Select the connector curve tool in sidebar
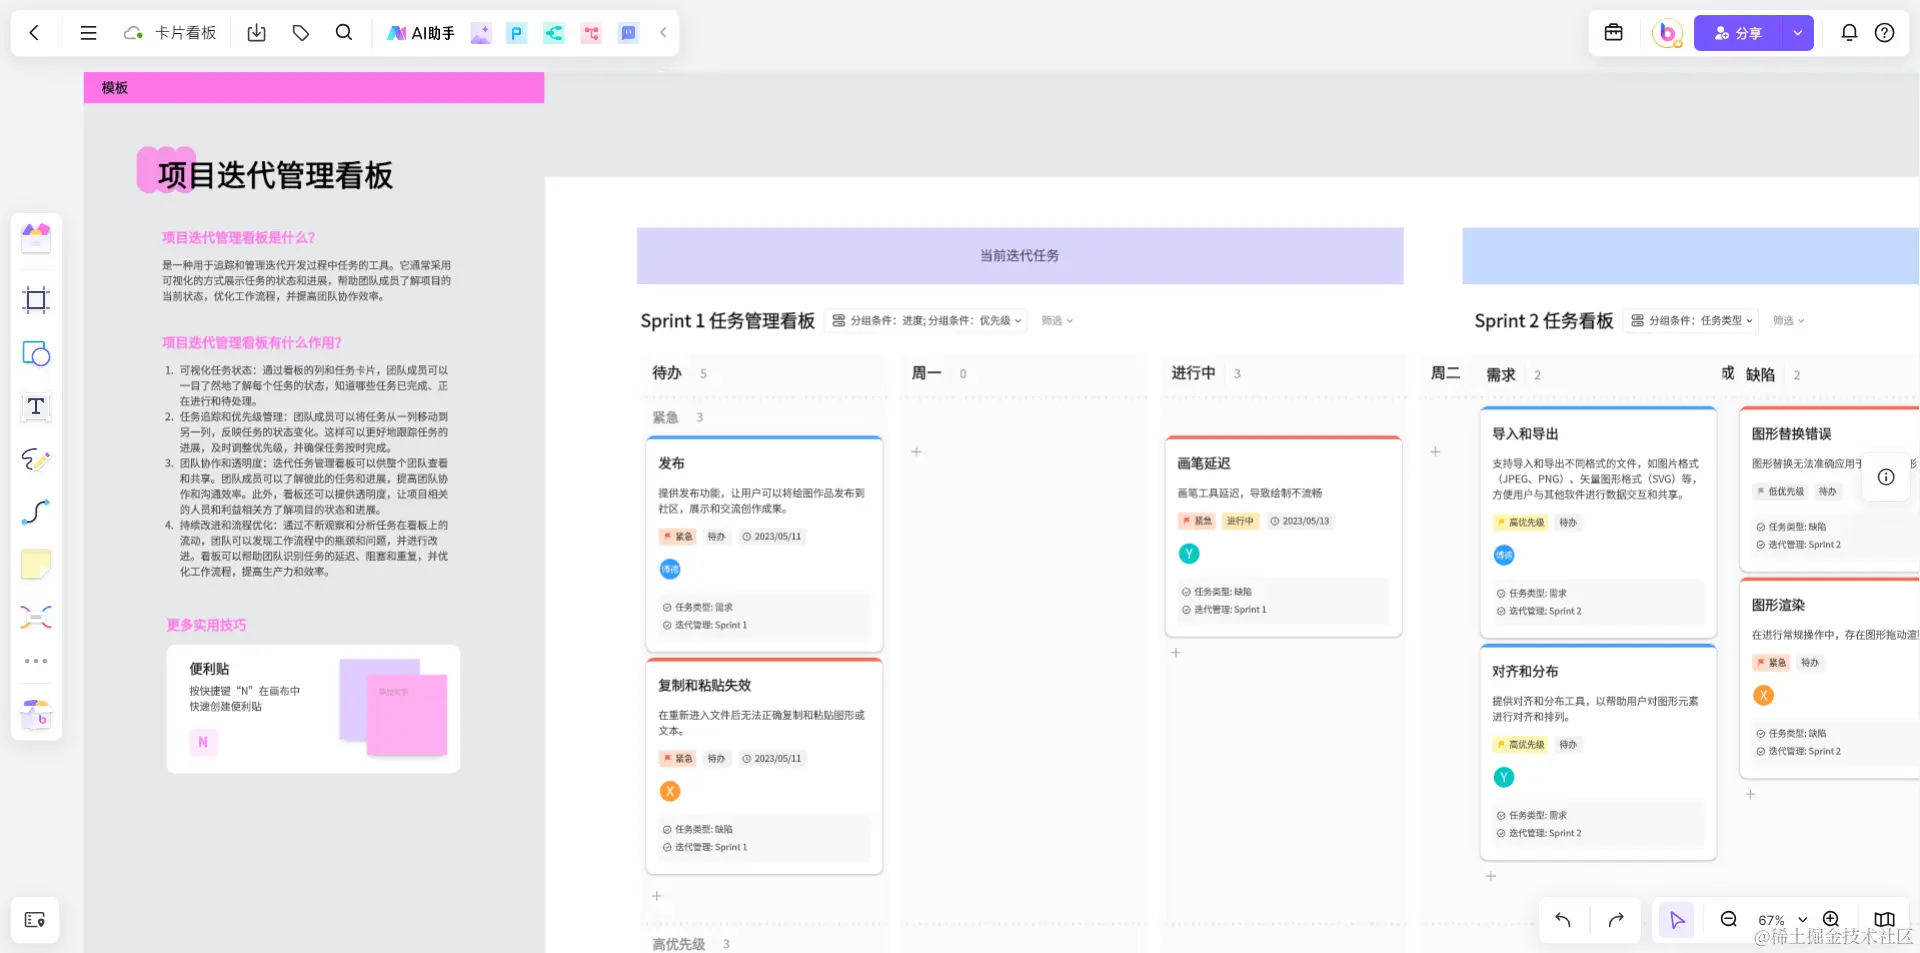 (36, 512)
